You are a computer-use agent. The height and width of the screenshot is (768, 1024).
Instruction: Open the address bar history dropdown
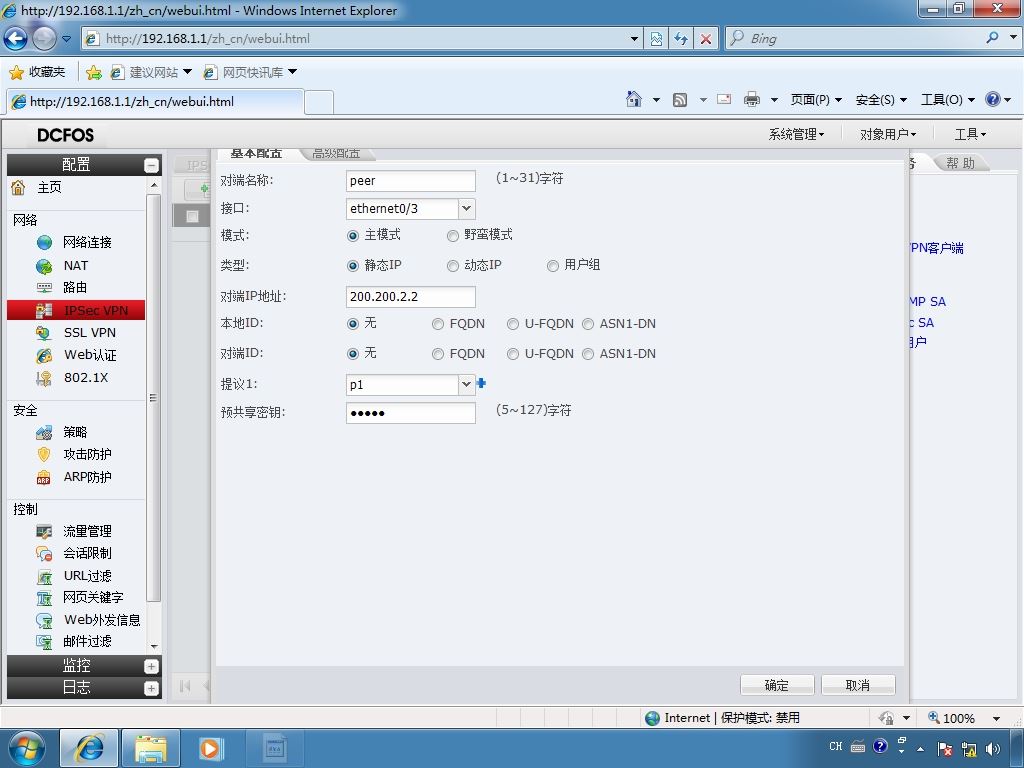pos(633,39)
